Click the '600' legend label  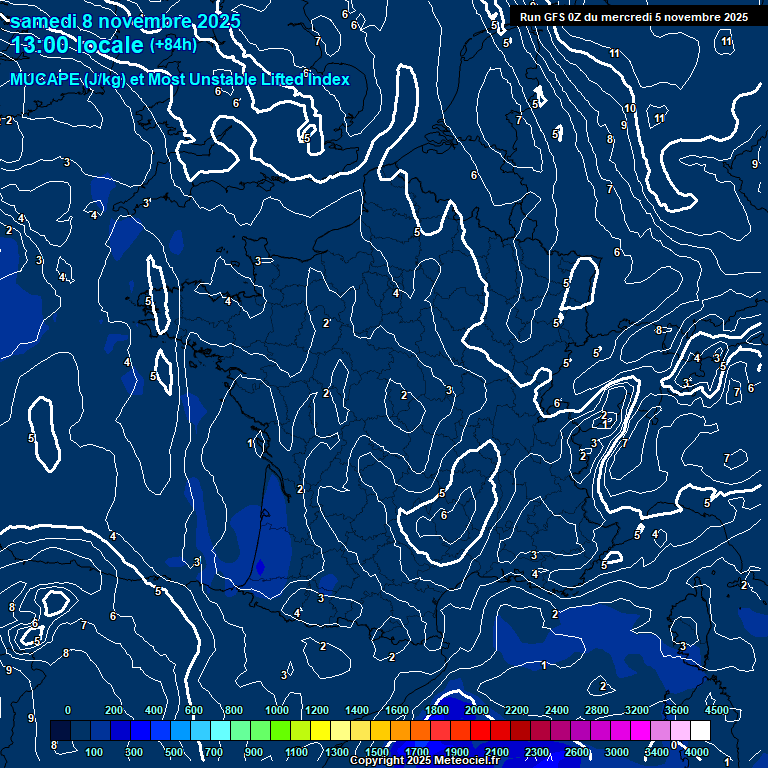coord(193,710)
